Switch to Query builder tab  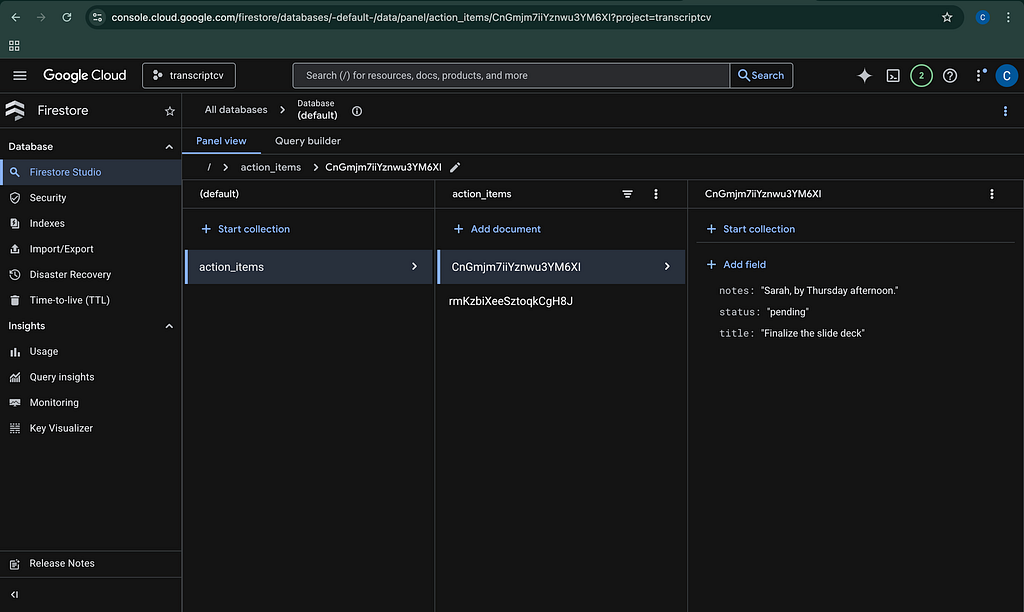(308, 141)
